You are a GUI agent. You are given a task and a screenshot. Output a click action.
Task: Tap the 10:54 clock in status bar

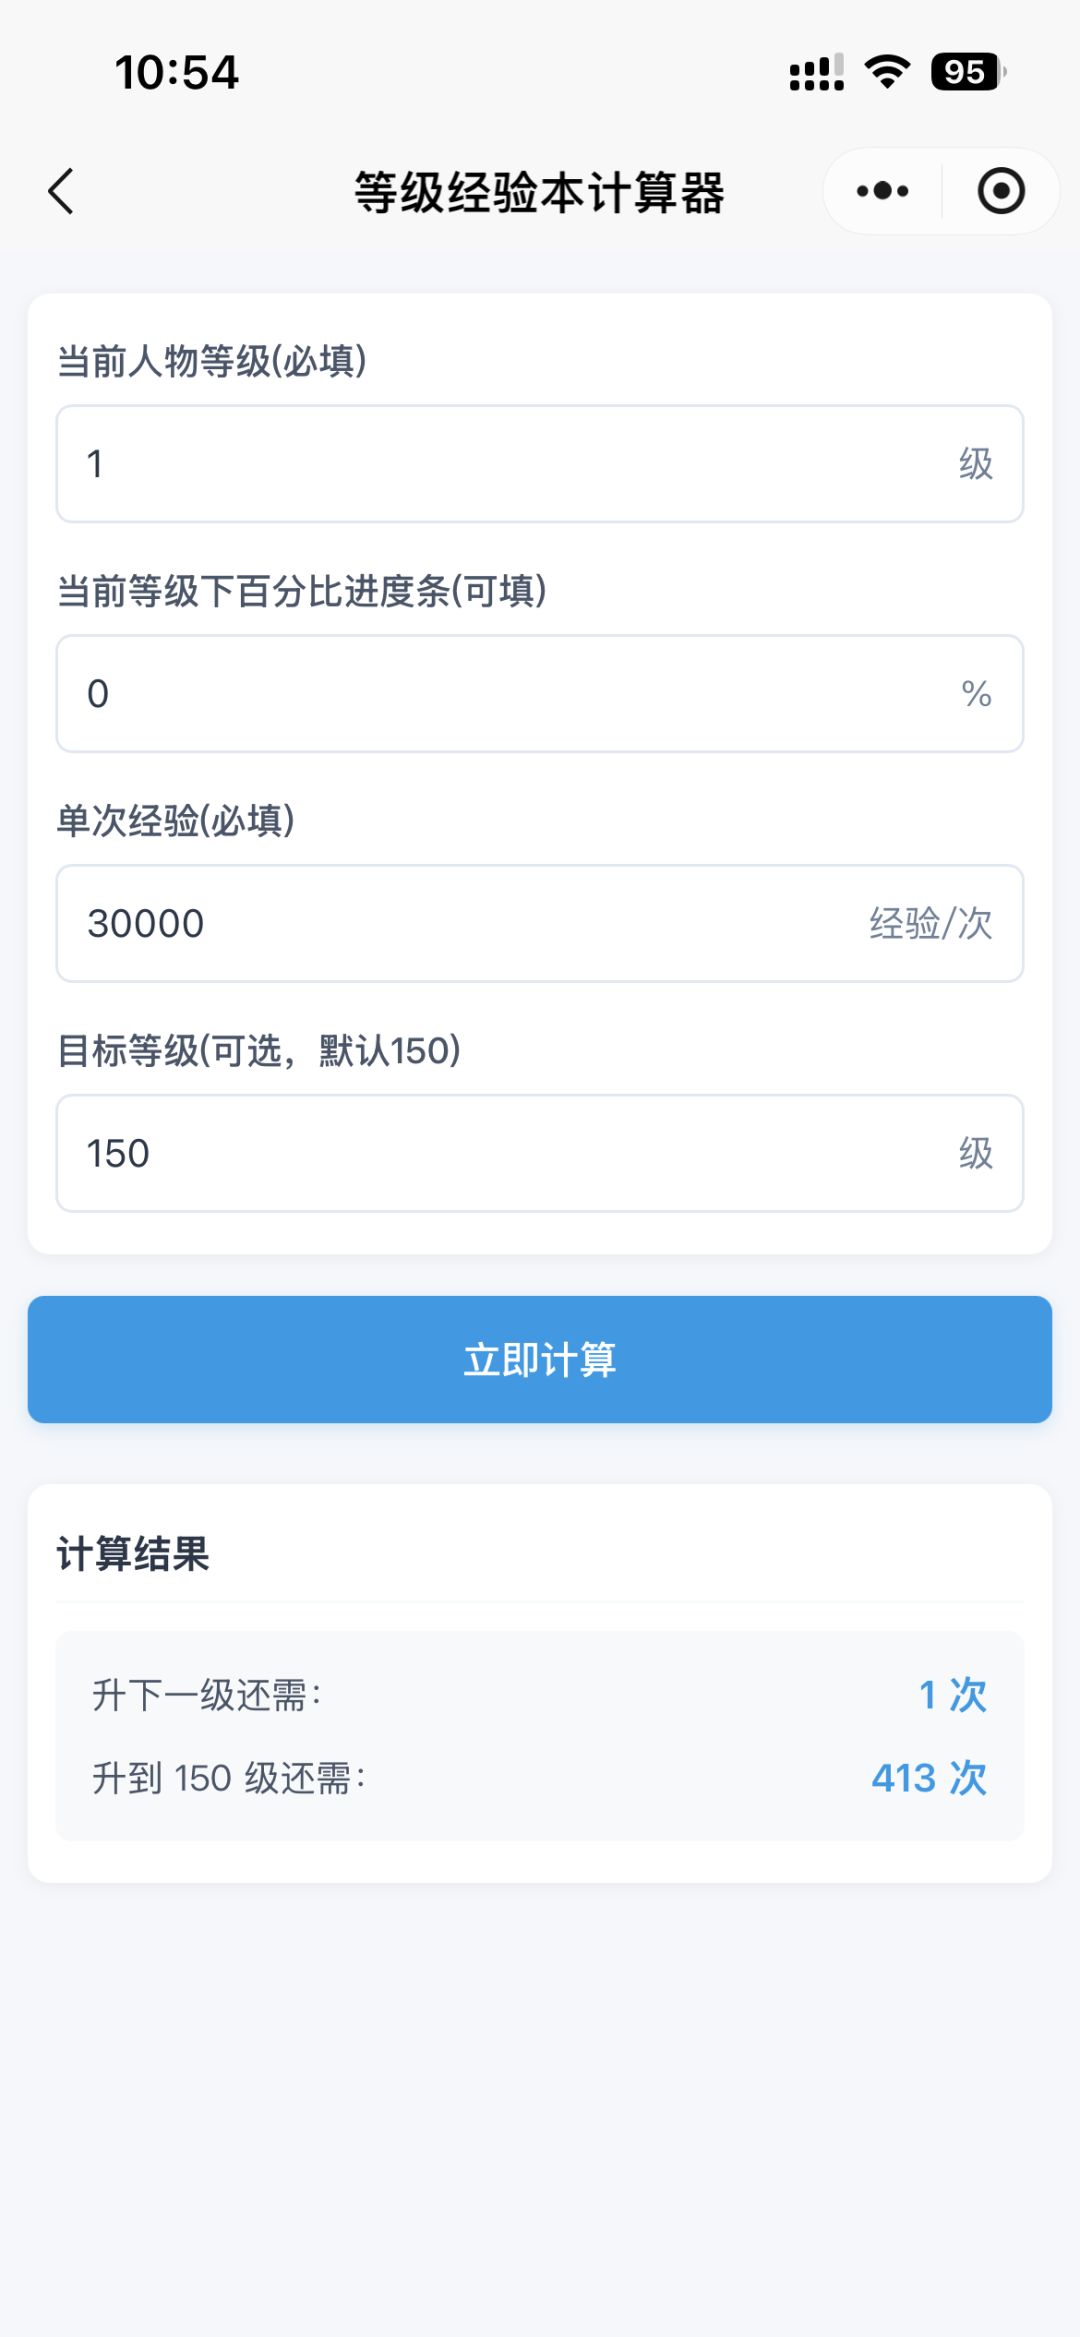[x=177, y=72]
